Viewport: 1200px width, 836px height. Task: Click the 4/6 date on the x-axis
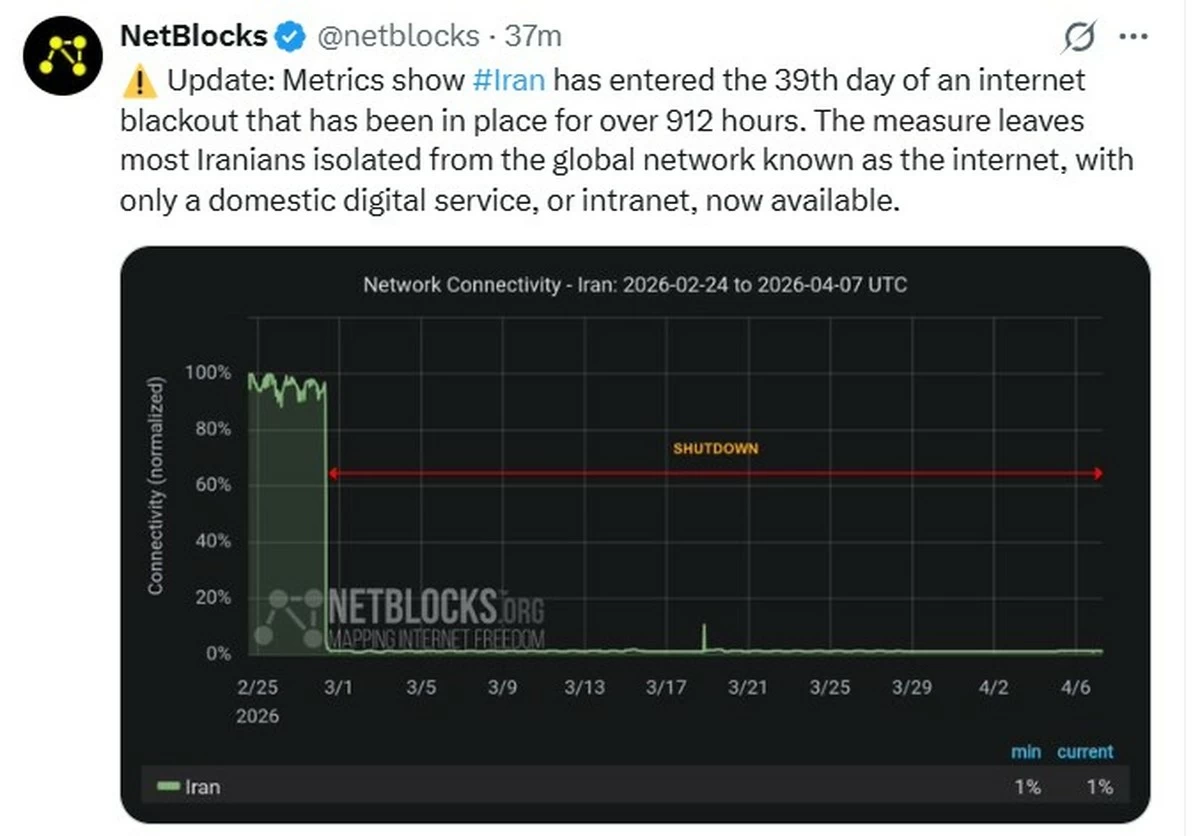[1076, 688]
